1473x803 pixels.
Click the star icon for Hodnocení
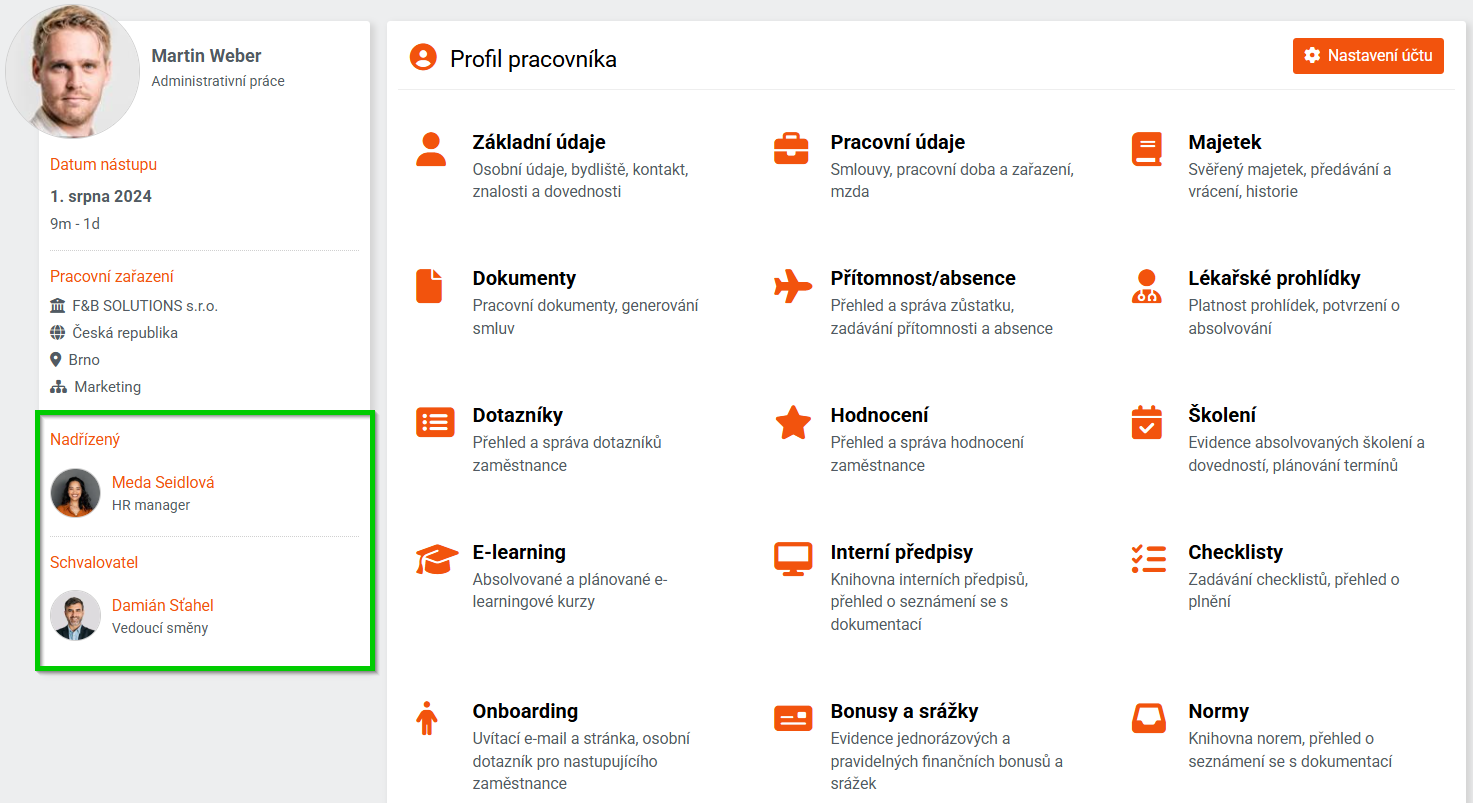(793, 422)
